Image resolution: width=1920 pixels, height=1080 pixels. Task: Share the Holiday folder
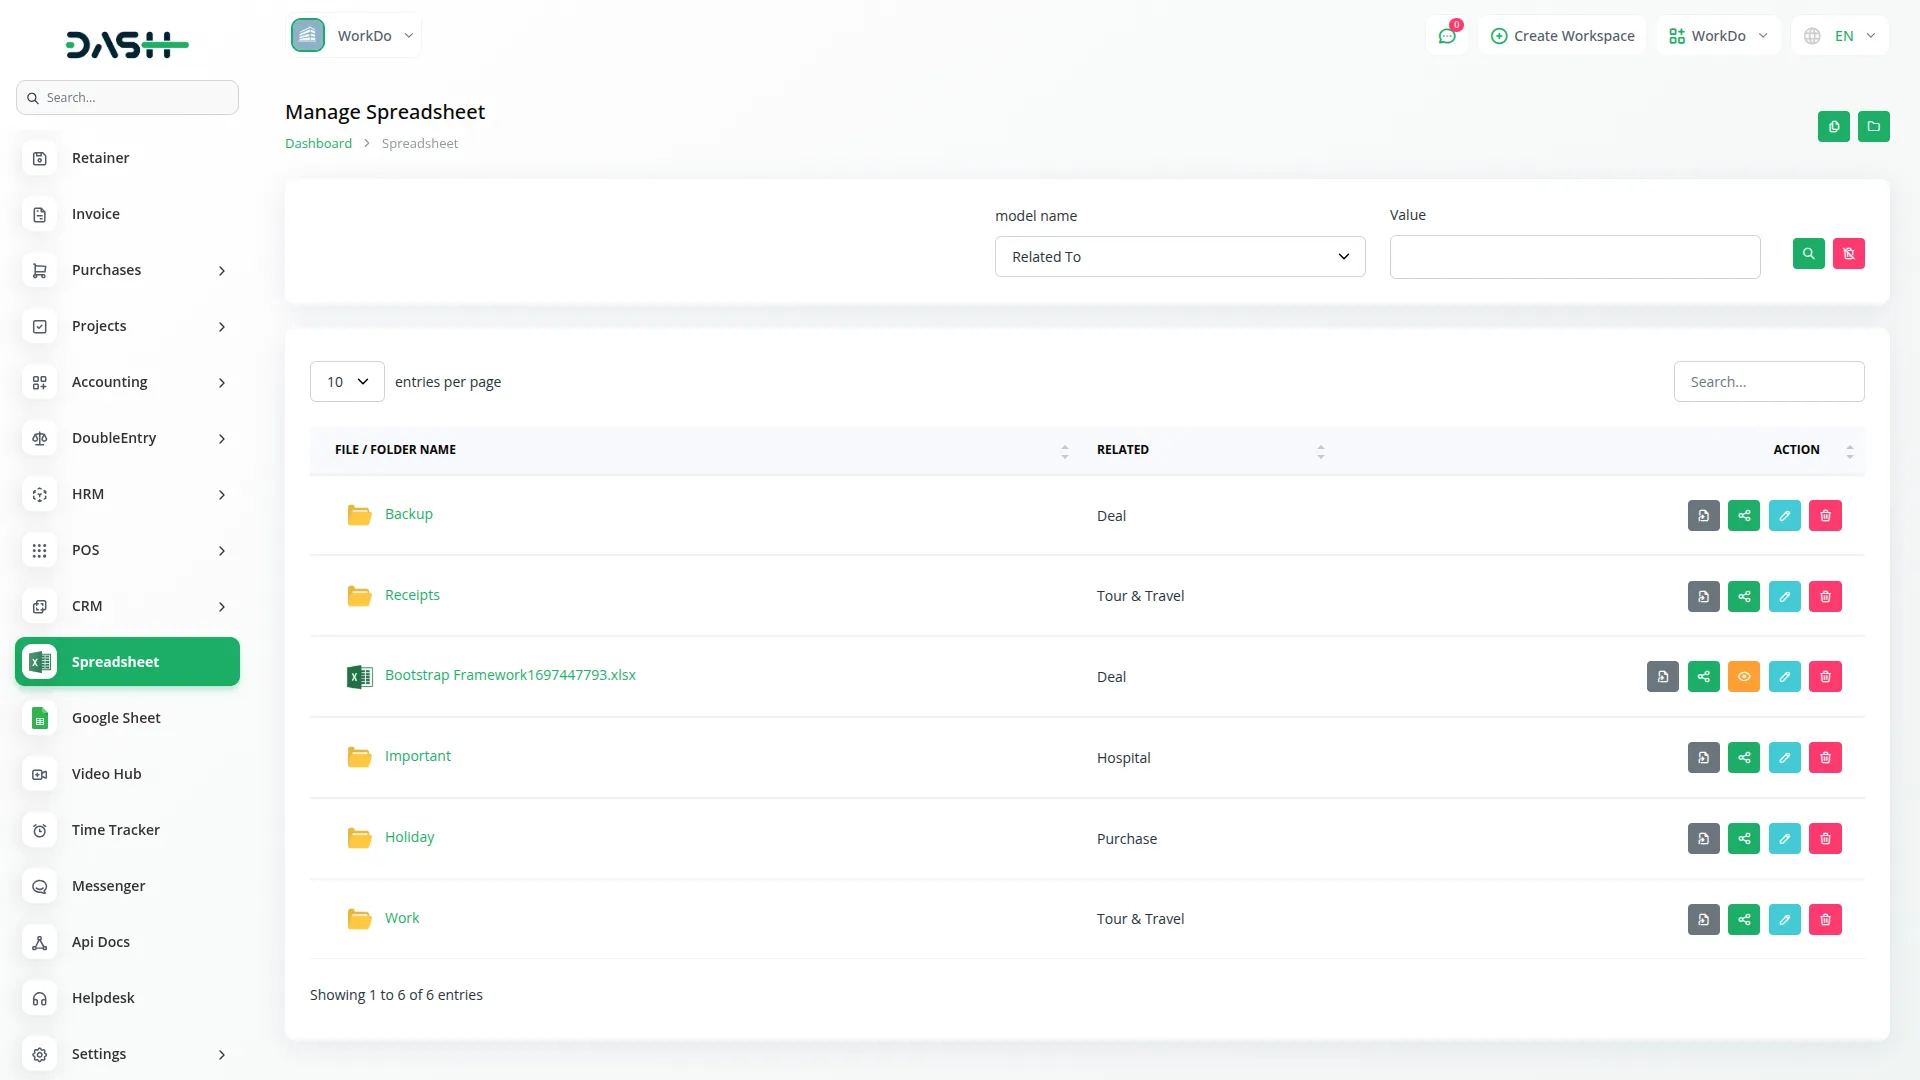[1744, 839]
